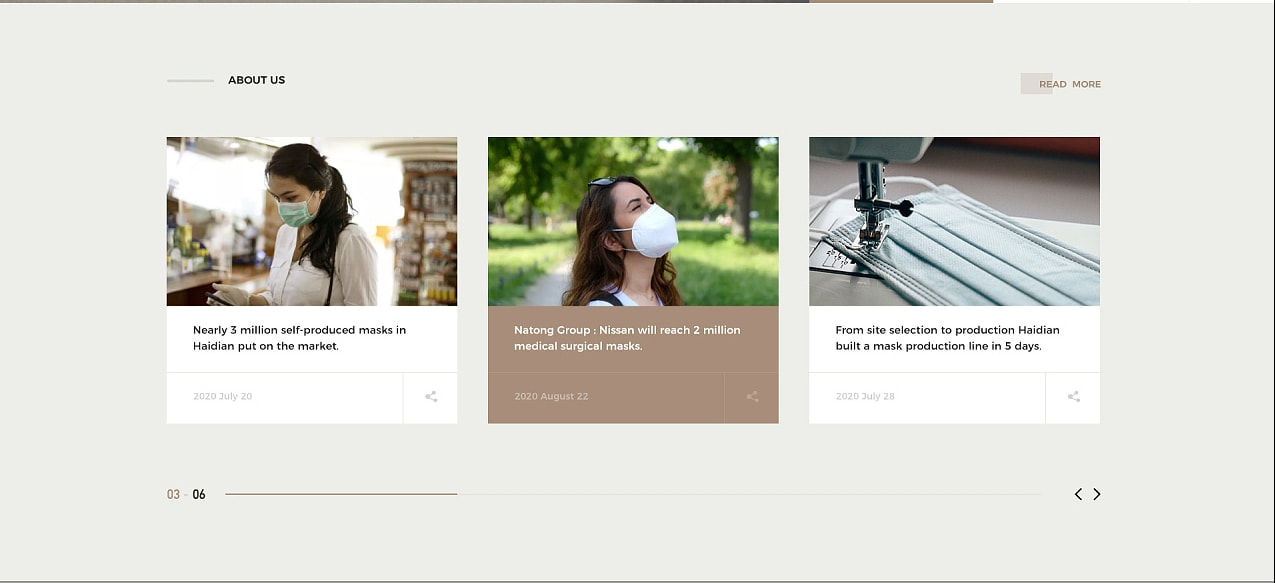Go to previous slide with left arrow
Image resolution: width=1275 pixels, height=583 pixels.
point(1078,494)
